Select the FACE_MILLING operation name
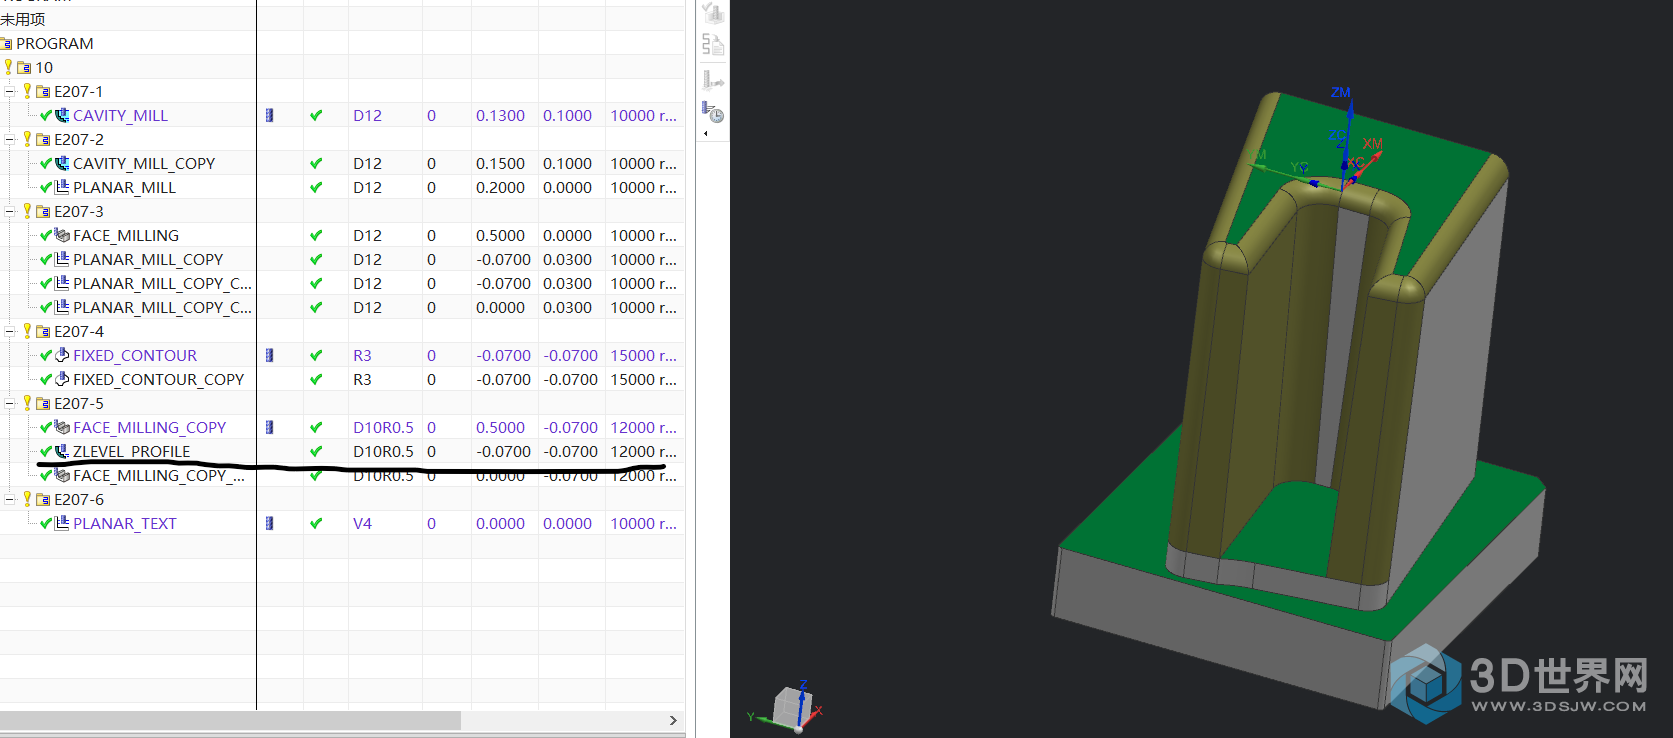This screenshot has height=738, width=1673. tap(126, 235)
